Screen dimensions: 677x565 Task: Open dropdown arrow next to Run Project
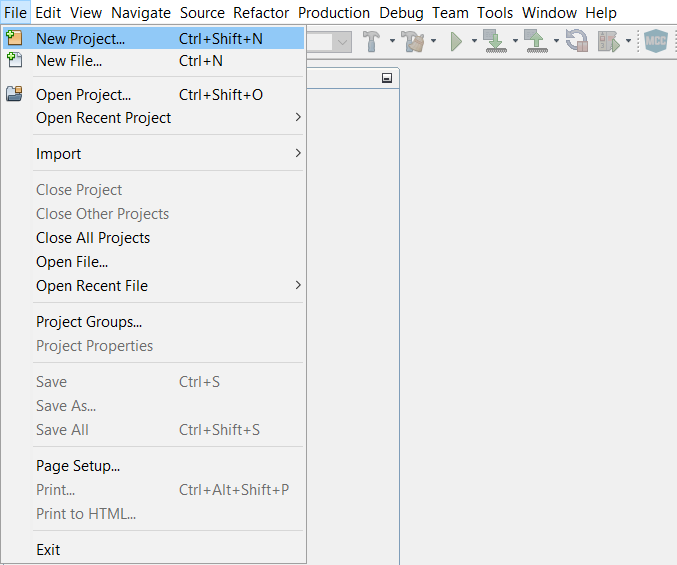[474, 41]
